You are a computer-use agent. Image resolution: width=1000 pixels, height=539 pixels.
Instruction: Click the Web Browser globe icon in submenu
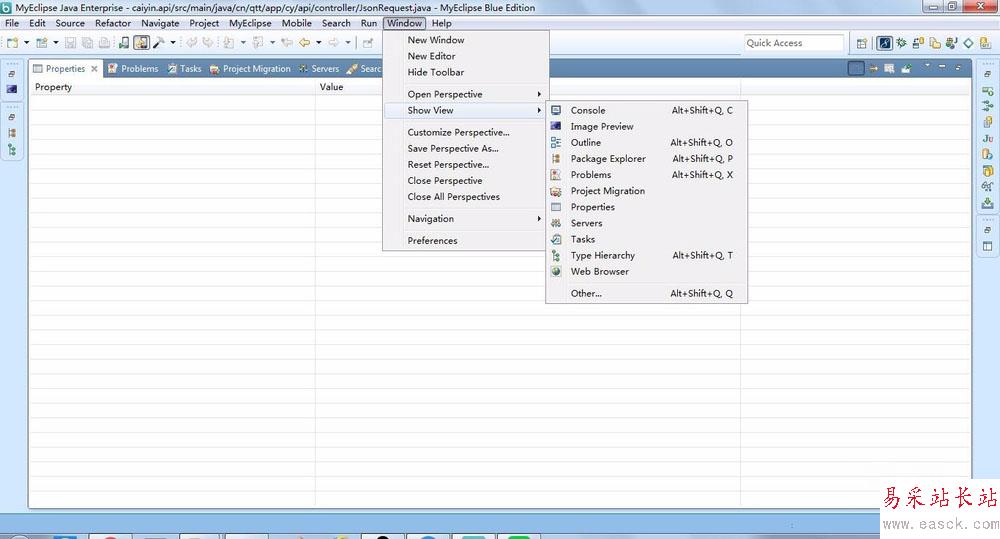click(x=556, y=271)
